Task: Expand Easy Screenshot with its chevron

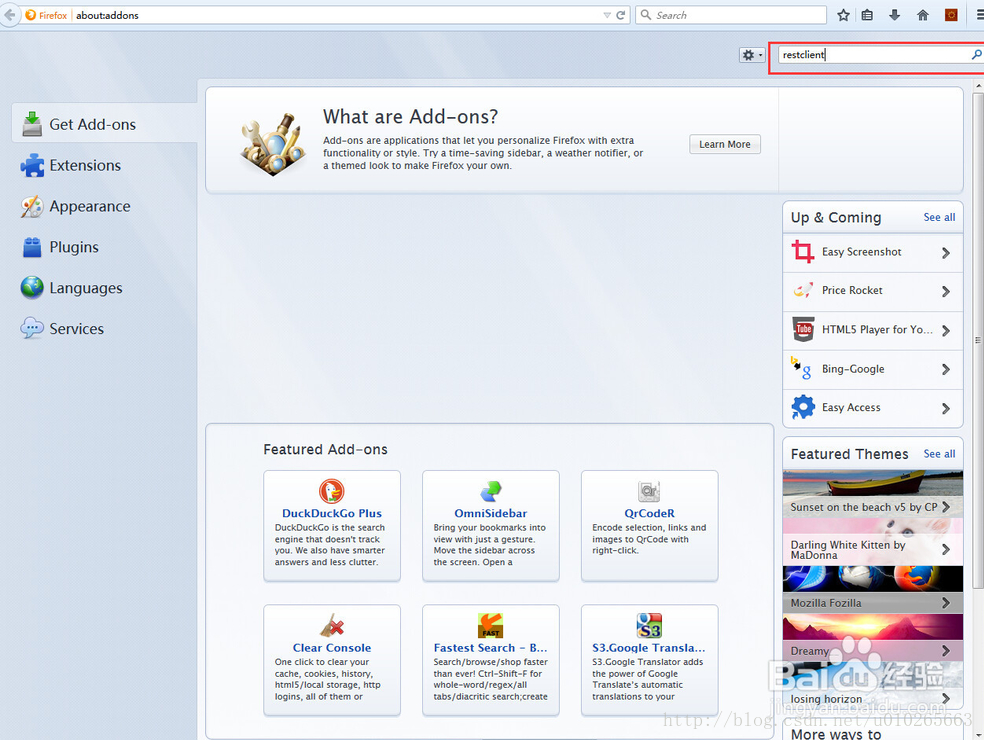Action: click(946, 253)
